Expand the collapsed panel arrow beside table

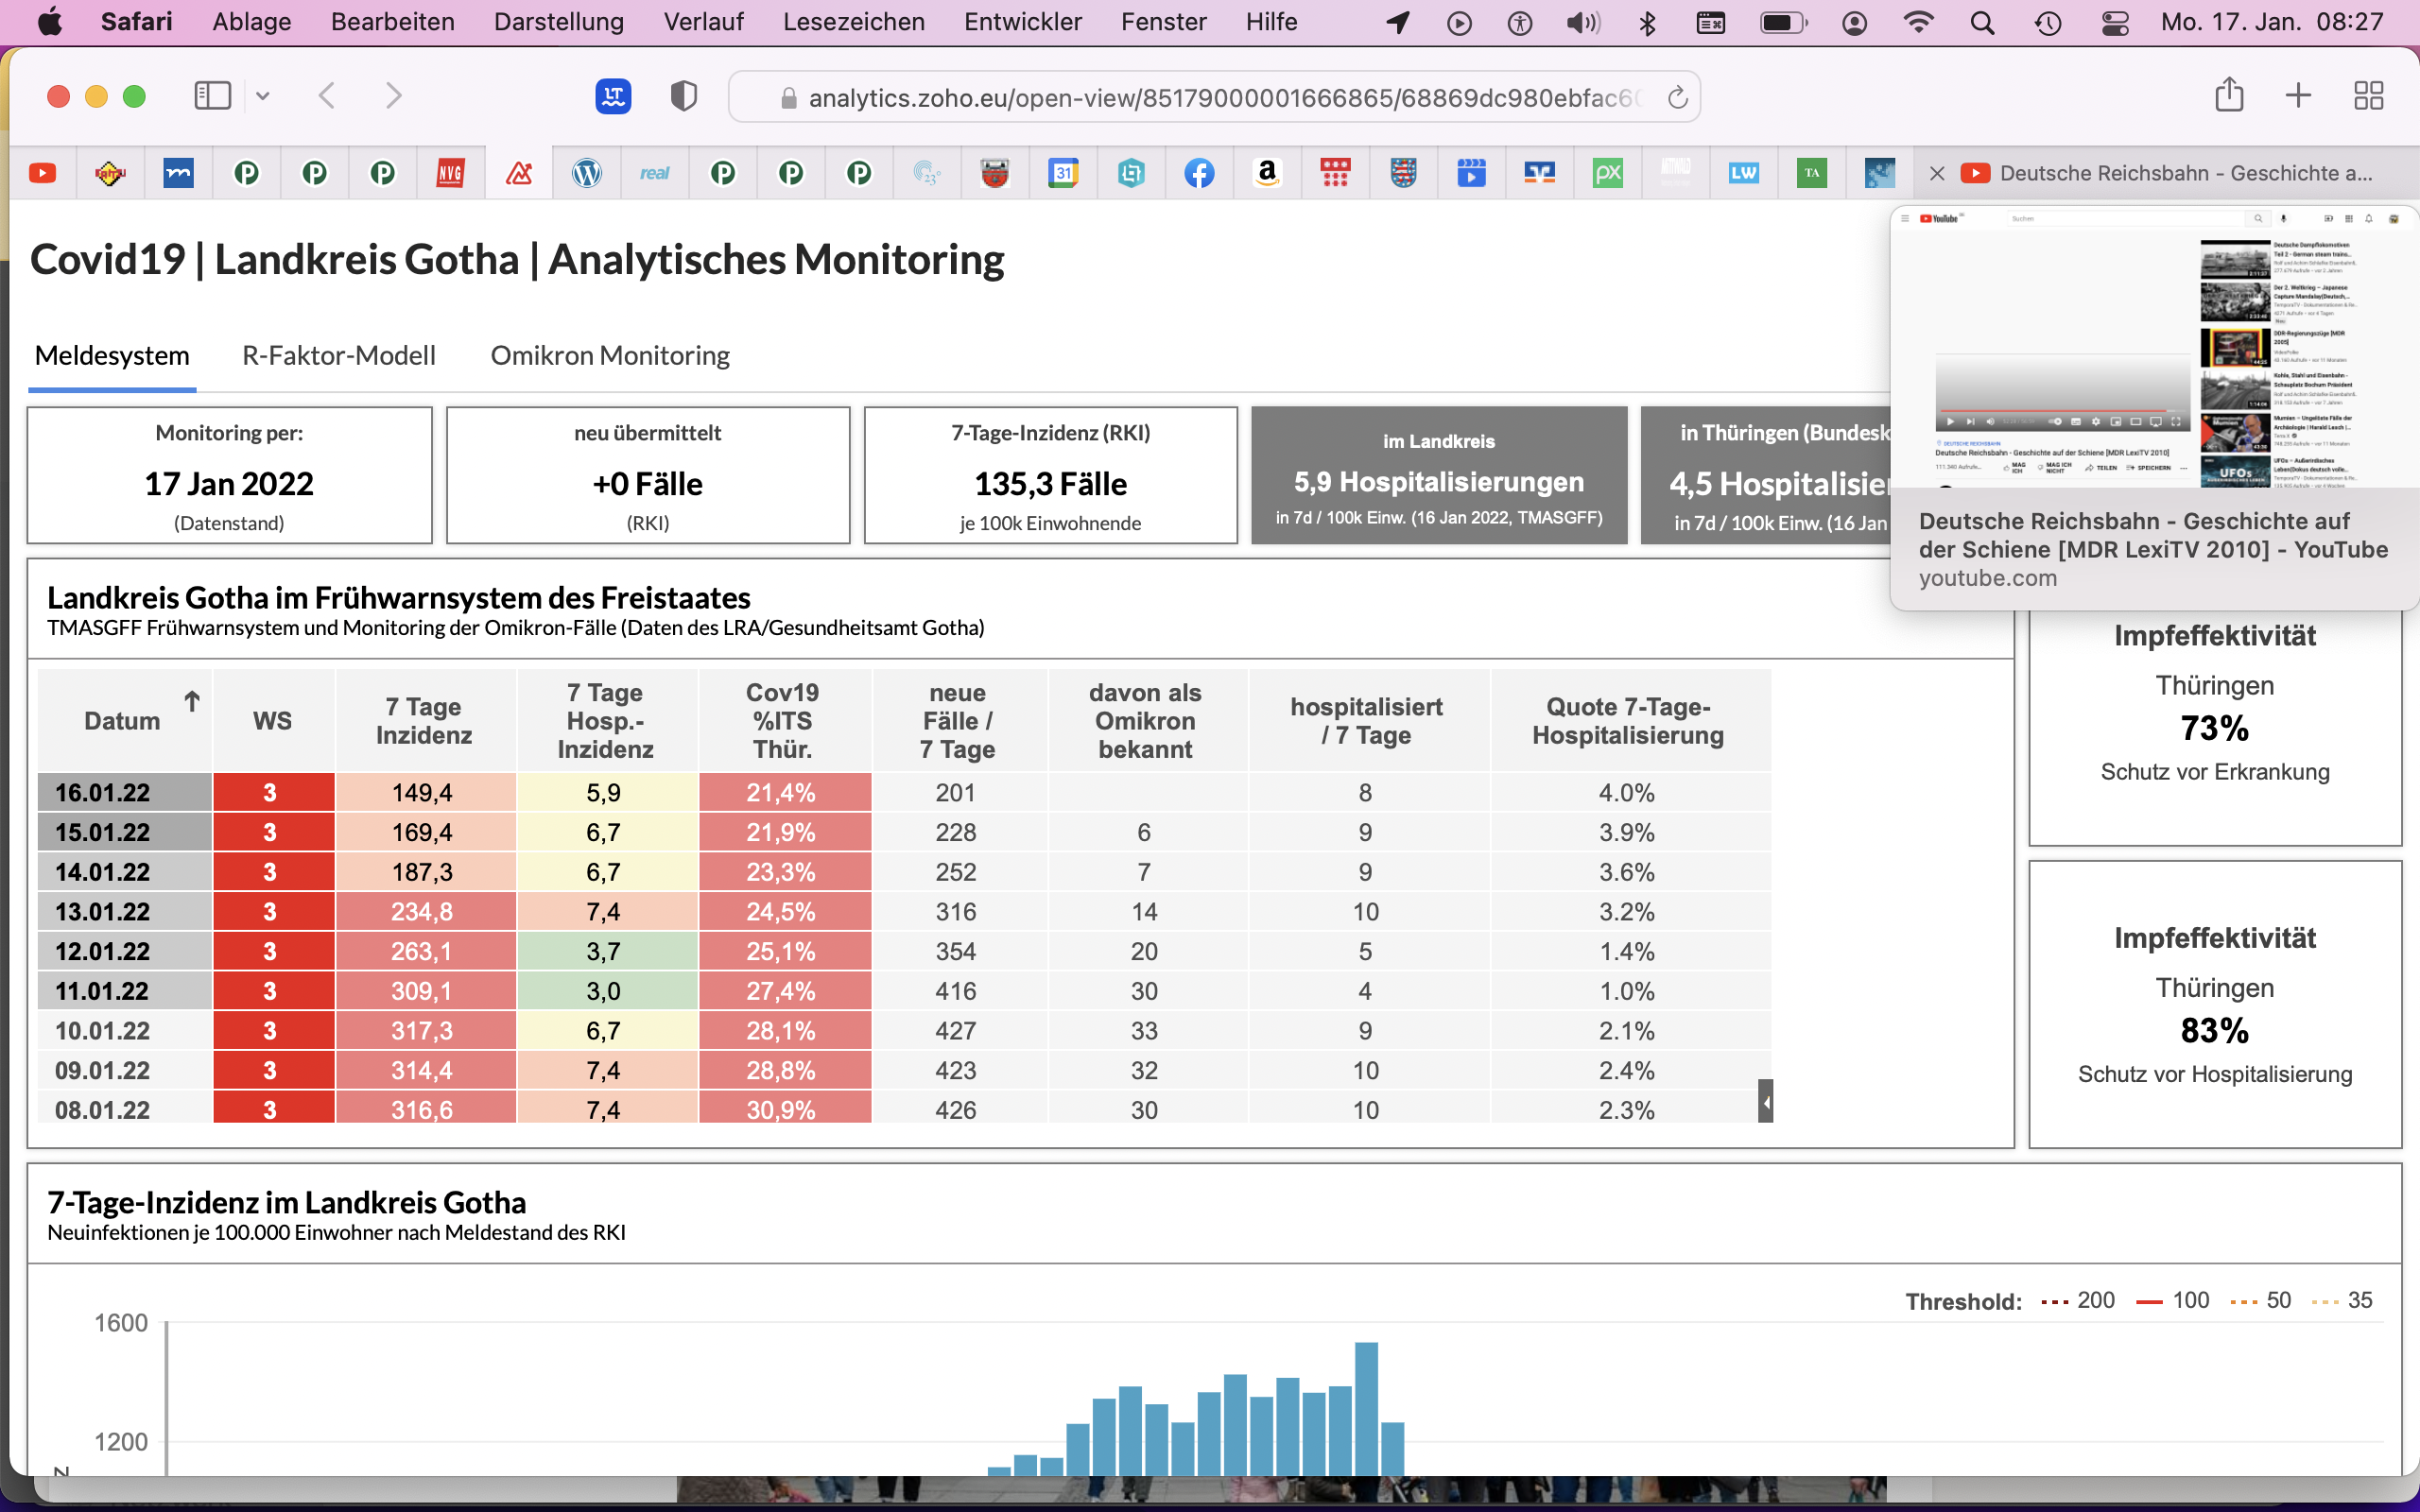click(1766, 1102)
